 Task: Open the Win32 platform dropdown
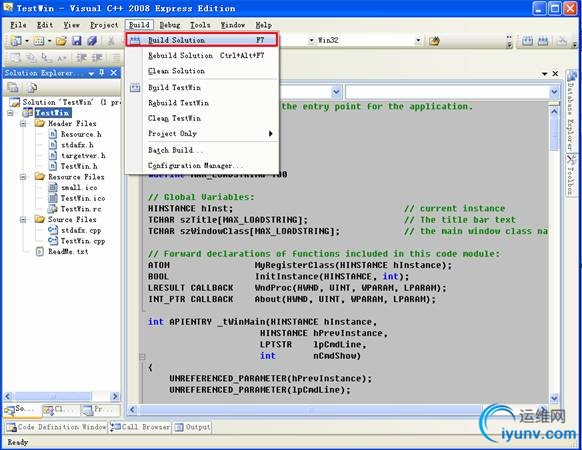pyautogui.click(x=418, y=40)
